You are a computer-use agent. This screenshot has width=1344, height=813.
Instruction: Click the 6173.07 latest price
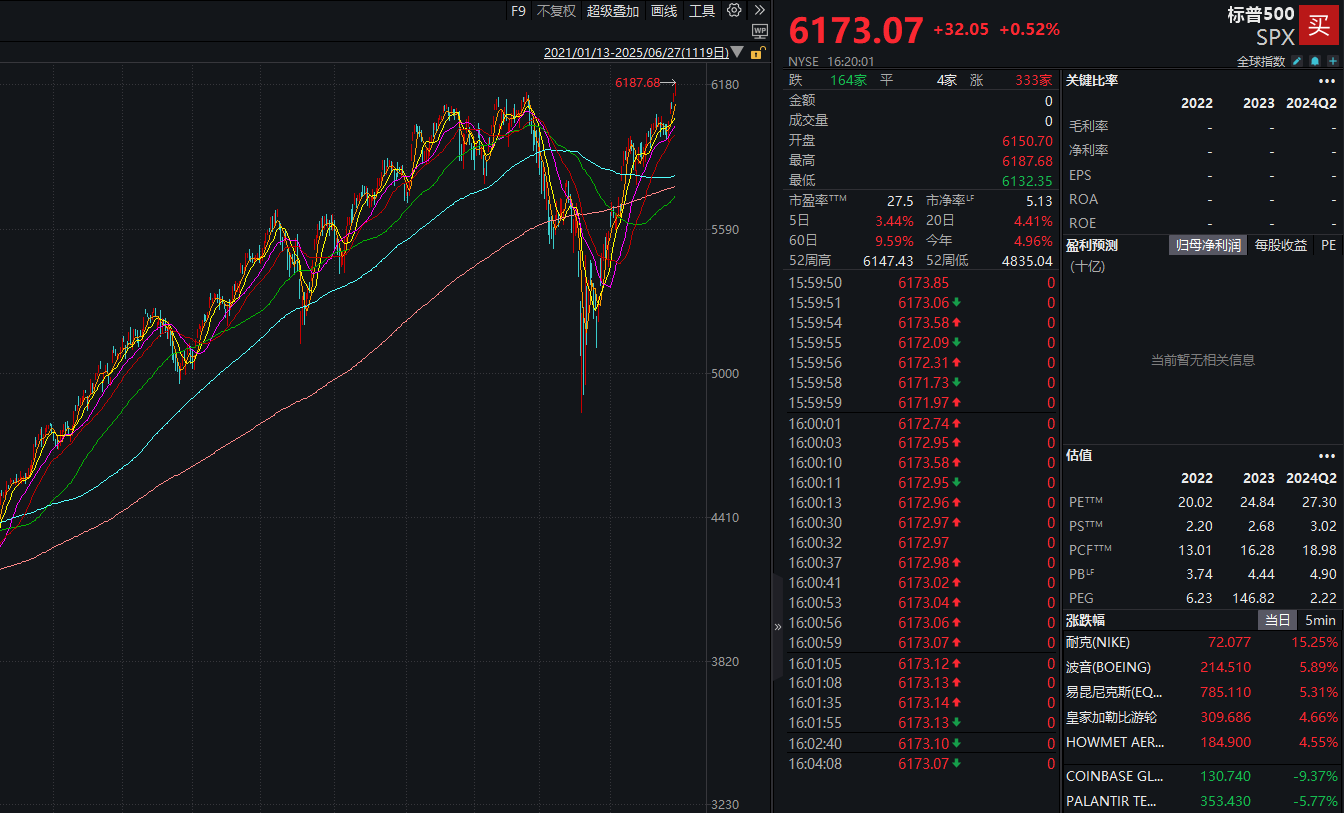pyautogui.click(x=856, y=30)
